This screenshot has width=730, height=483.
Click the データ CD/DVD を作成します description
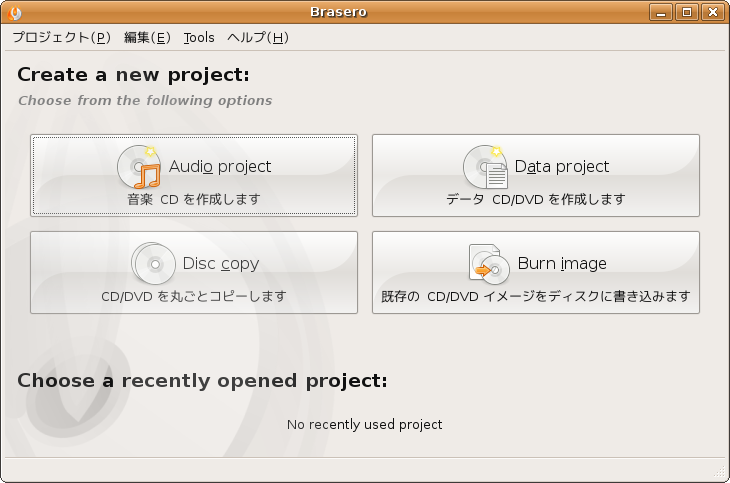coord(535,199)
